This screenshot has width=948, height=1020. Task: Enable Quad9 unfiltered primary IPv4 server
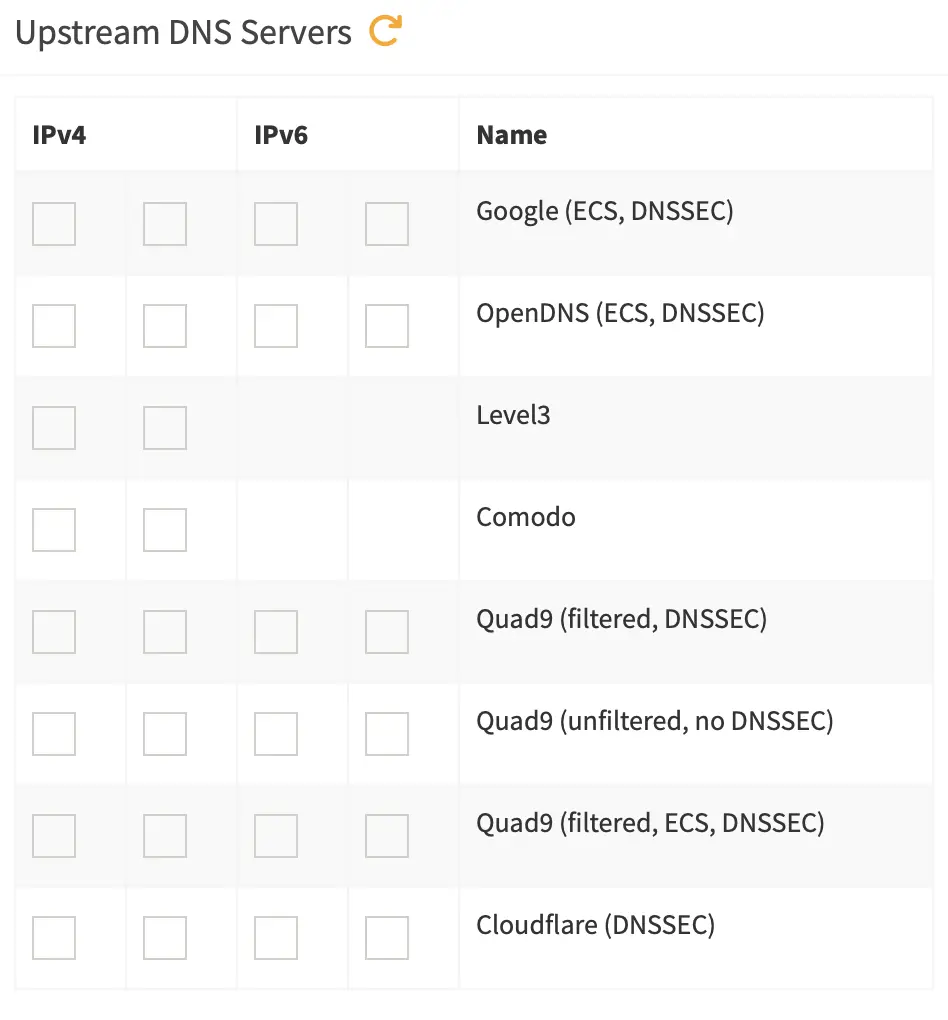point(53,733)
